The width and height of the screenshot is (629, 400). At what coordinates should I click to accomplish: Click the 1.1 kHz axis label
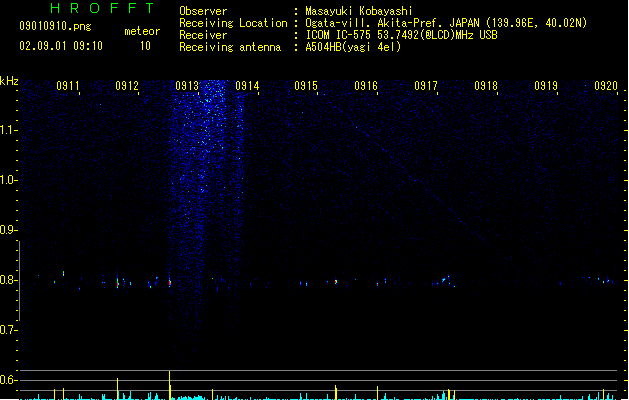[8, 130]
